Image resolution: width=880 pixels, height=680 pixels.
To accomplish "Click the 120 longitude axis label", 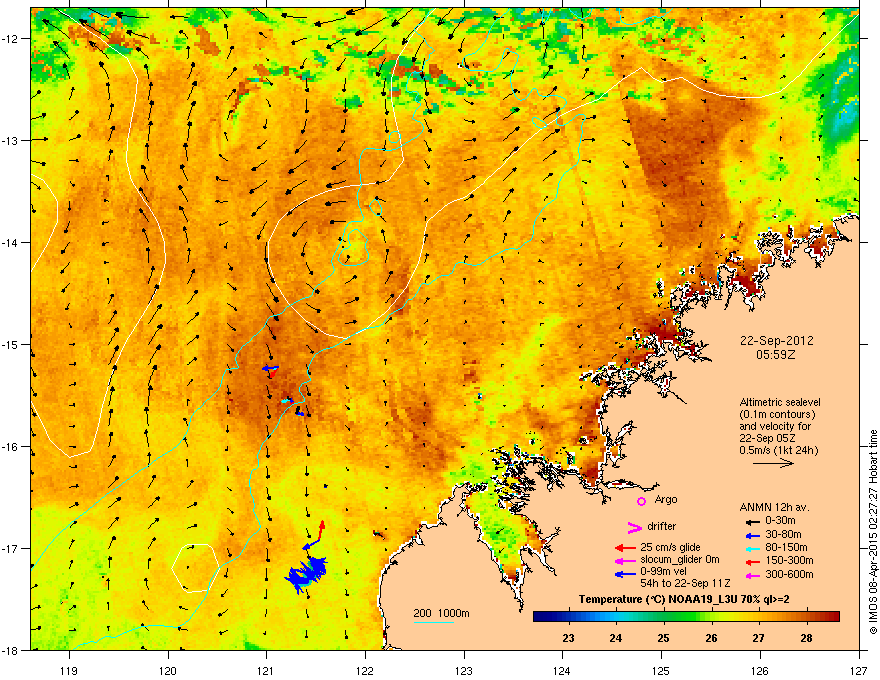I will (x=168, y=670).
